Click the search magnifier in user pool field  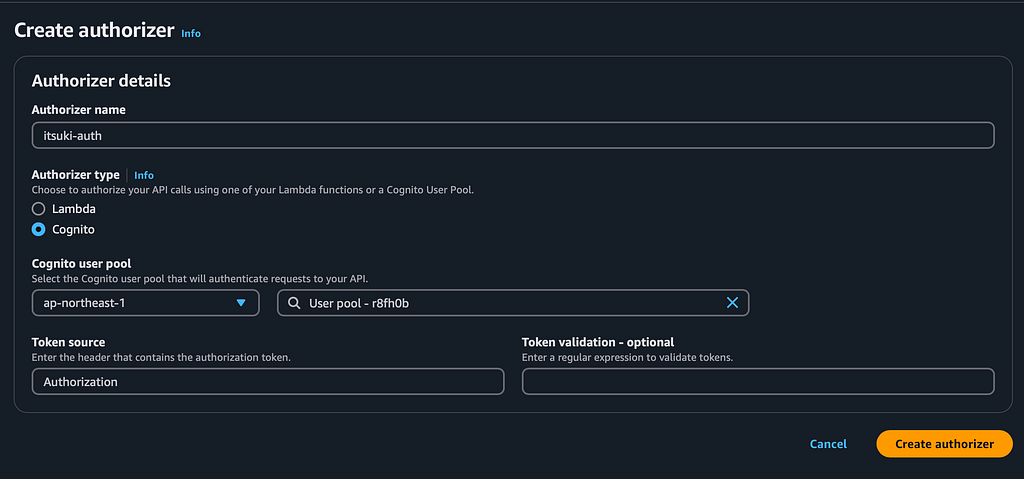[x=294, y=303]
